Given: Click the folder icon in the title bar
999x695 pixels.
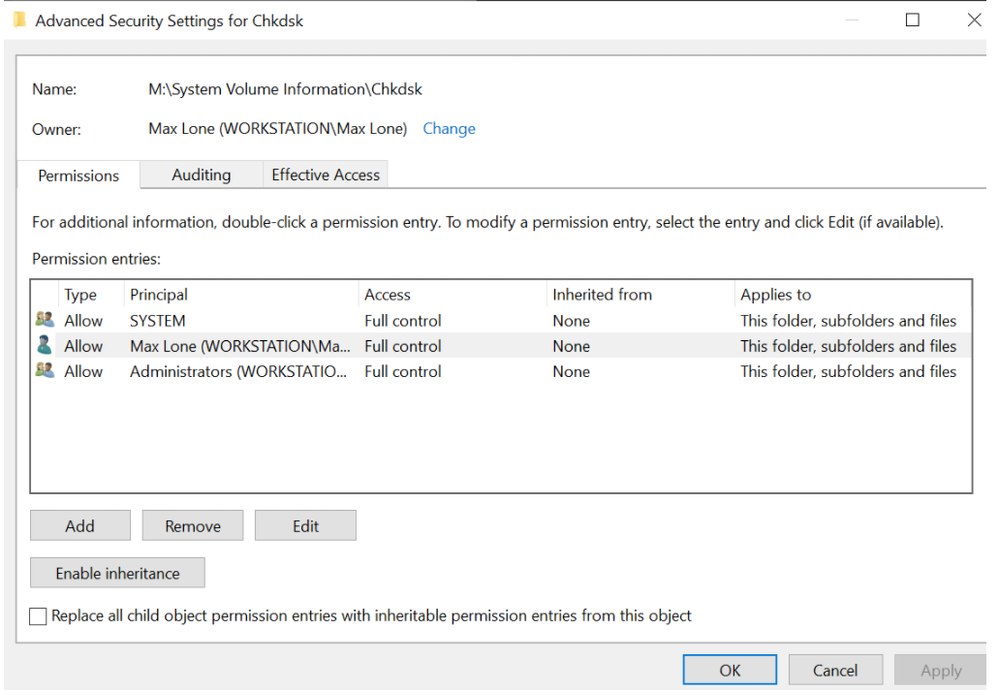Looking at the screenshot, I should click(x=19, y=20).
